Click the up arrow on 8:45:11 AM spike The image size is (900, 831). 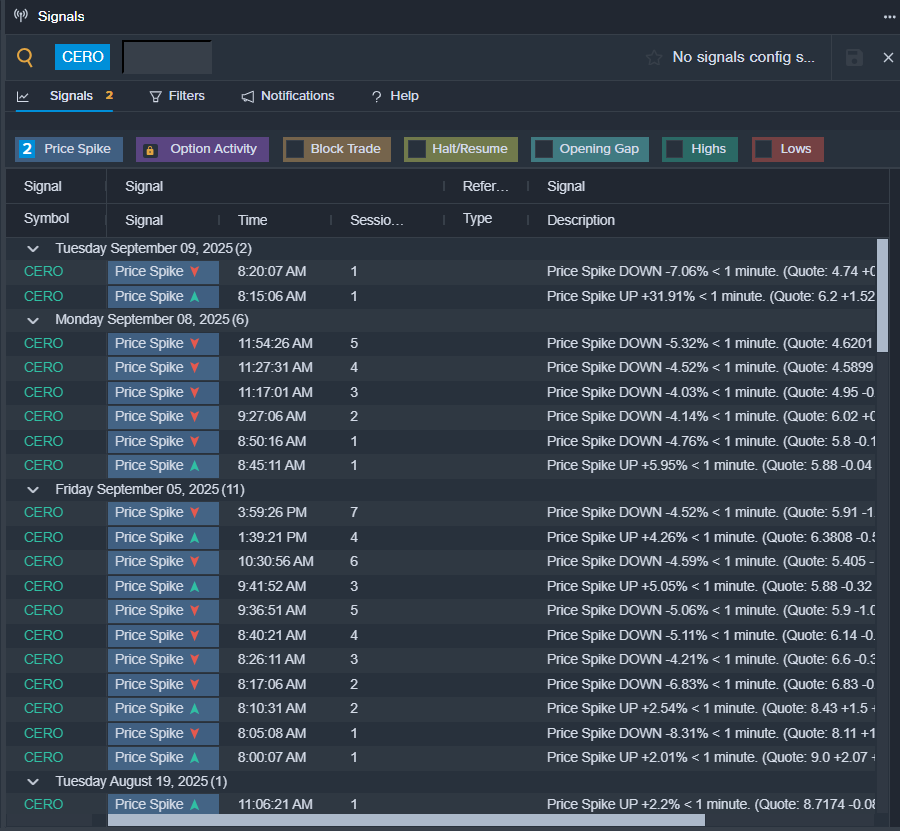(195, 465)
